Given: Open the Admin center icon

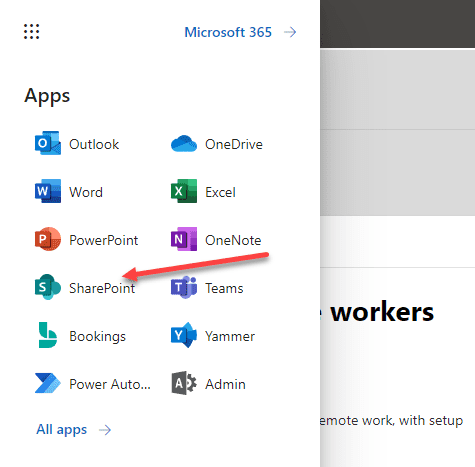Looking at the screenshot, I should (184, 383).
